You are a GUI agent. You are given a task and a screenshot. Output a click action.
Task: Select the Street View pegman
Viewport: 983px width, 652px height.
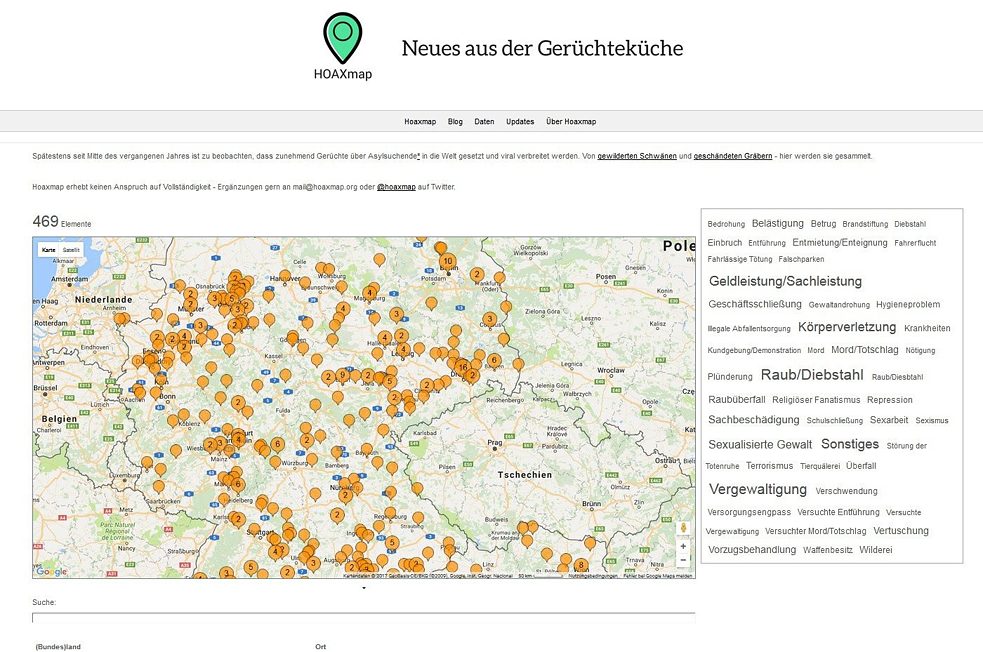pyautogui.click(x=683, y=527)
